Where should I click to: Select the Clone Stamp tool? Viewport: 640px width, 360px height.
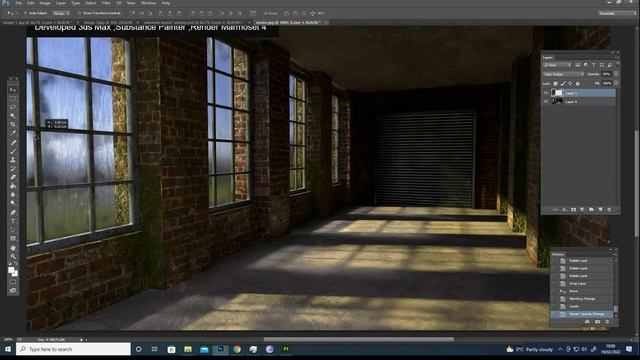pyautogui.click(x=13, y=160)
